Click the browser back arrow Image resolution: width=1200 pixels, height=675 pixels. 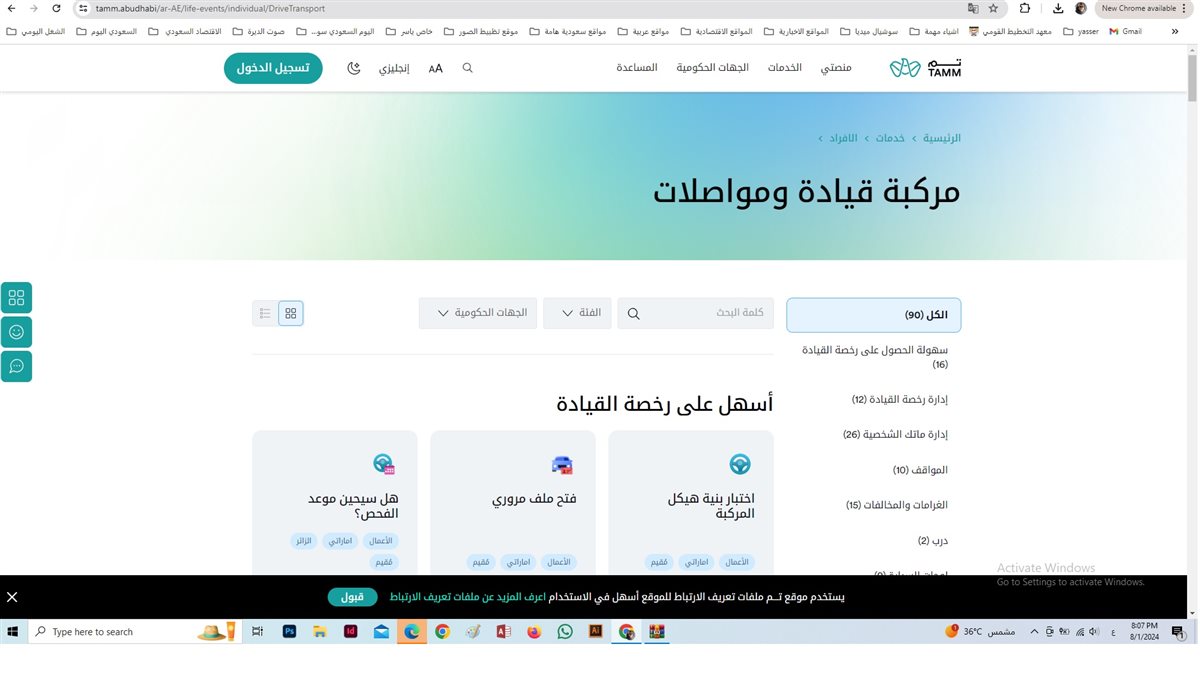click(x=10, y=8)
